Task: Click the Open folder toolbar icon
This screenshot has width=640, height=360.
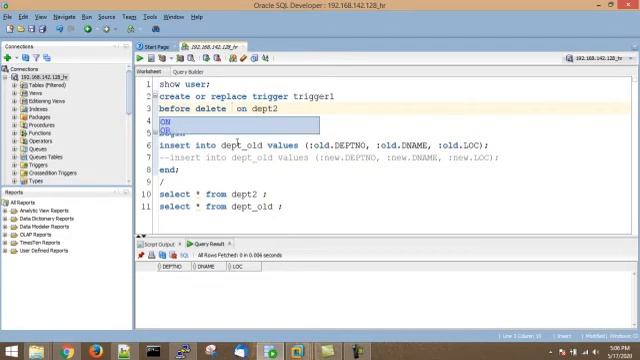Action: pos(21,29)
